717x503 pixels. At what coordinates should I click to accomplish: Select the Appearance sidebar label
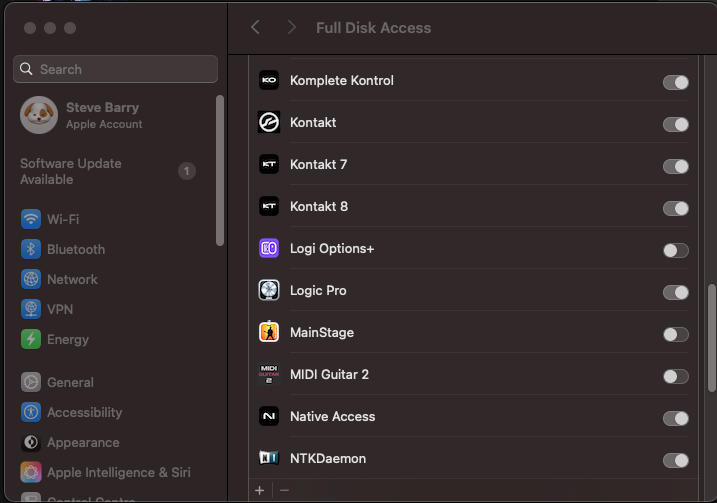click(x=83, y=443)
